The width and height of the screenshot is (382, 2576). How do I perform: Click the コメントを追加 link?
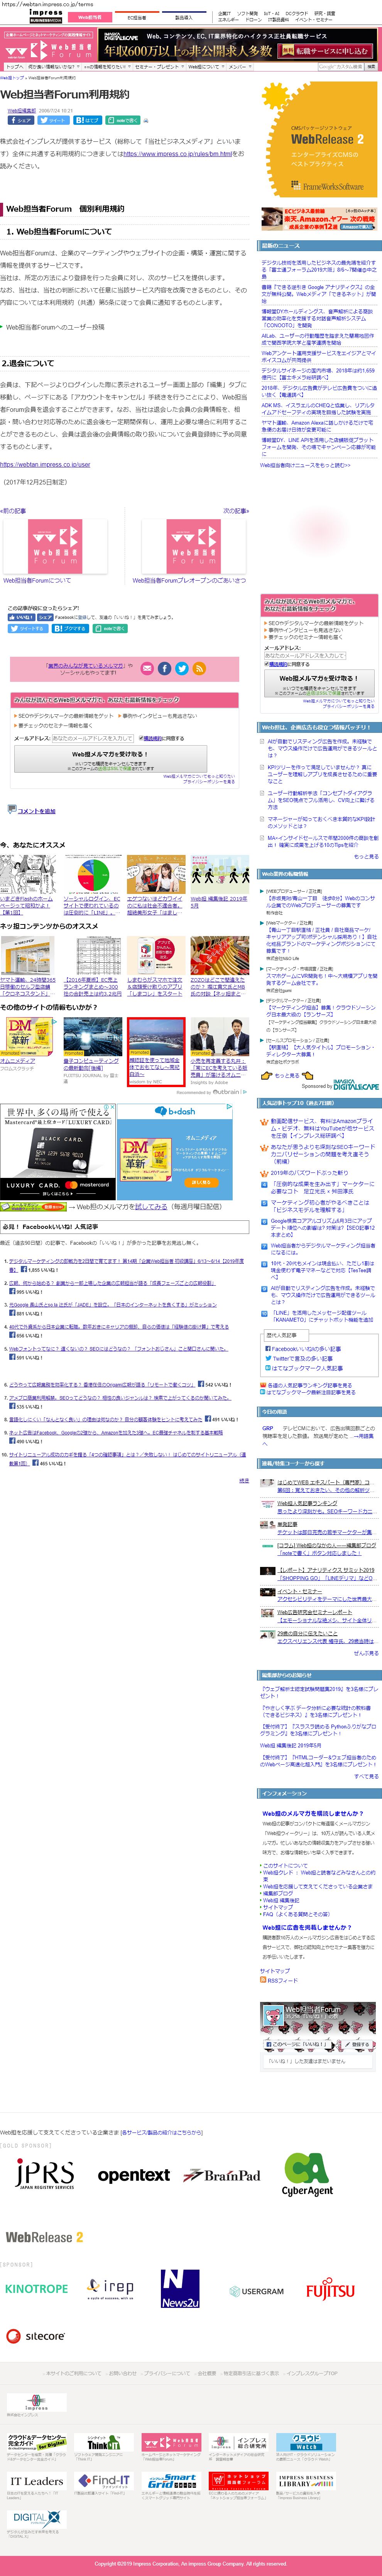pos(37,811)
